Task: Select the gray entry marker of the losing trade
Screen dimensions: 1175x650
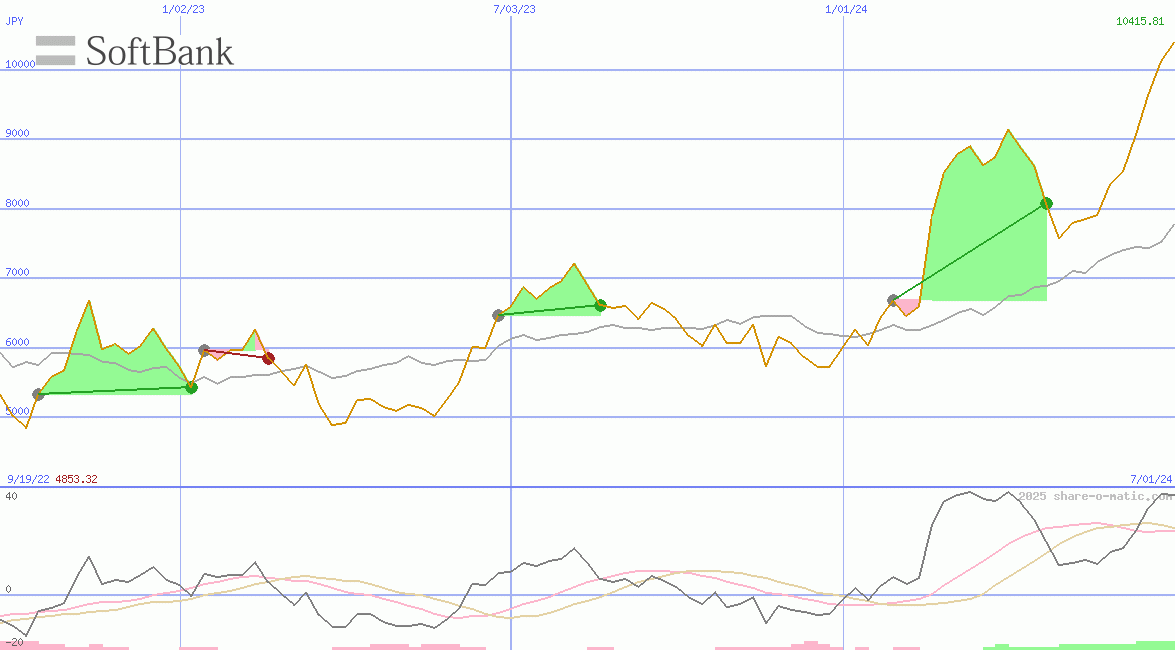Action: coord(204,350)
